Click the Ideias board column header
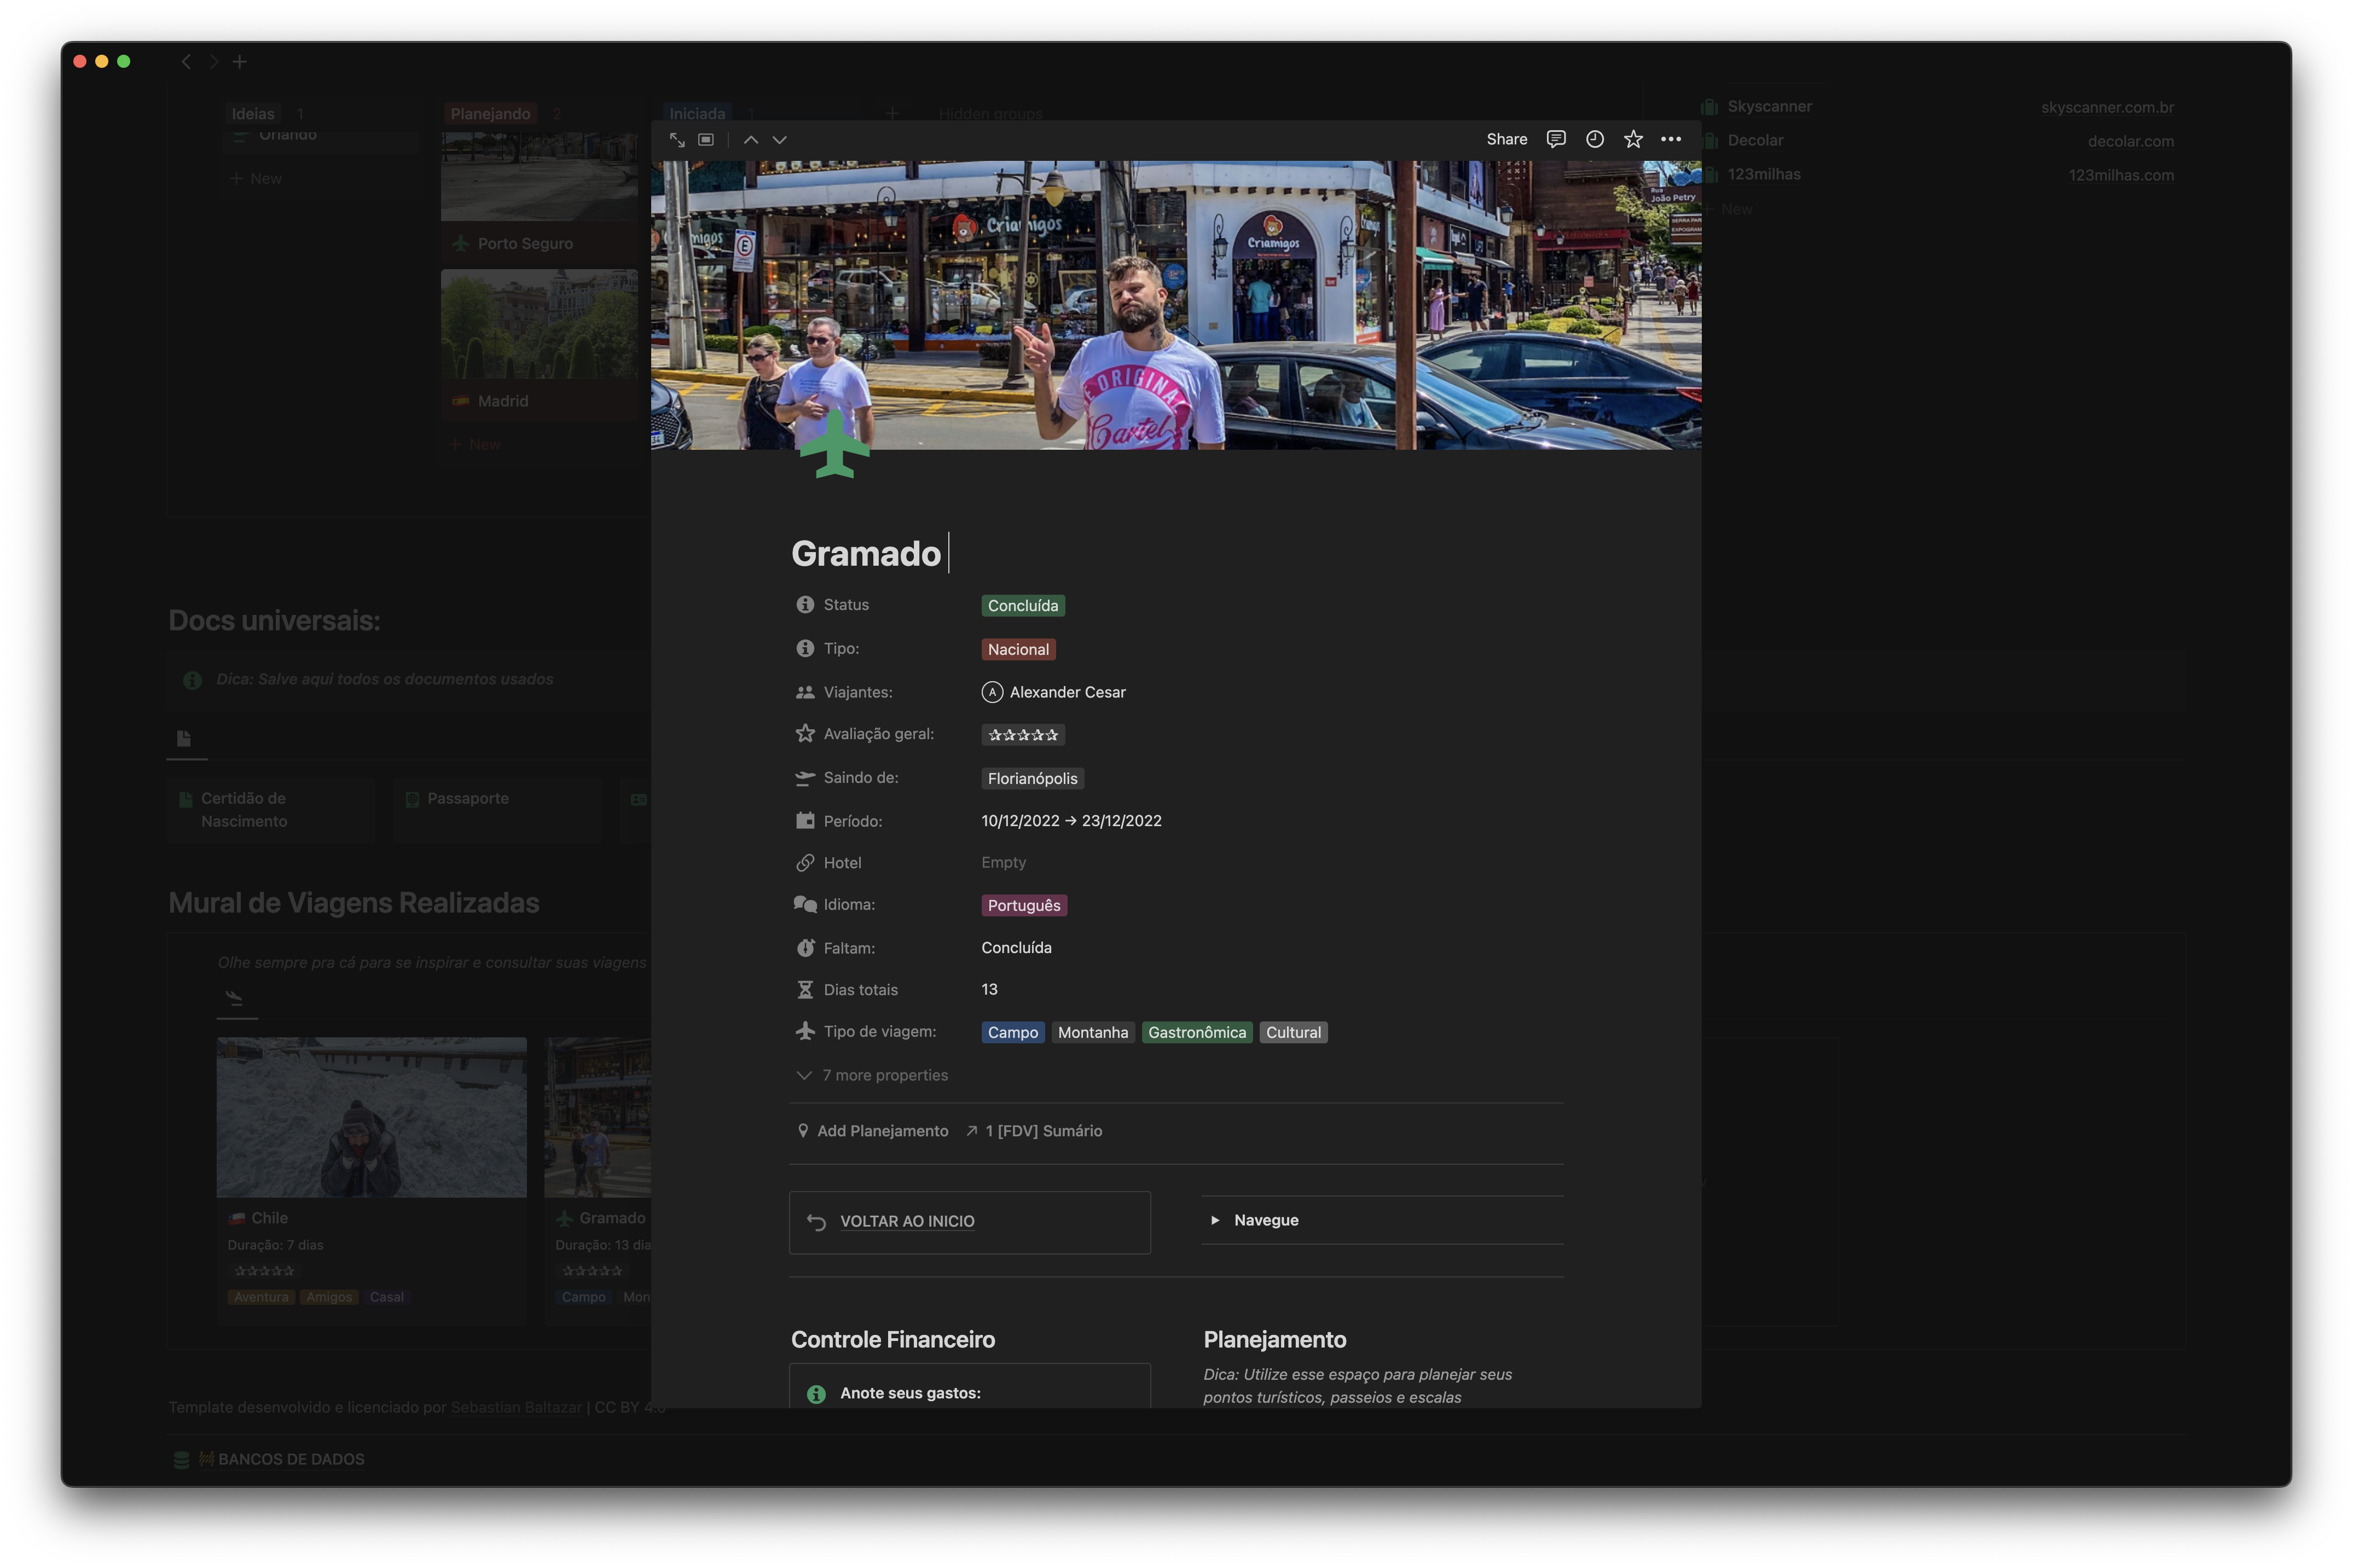This screenshot has width=2353, height=1568. coord(253,114)
